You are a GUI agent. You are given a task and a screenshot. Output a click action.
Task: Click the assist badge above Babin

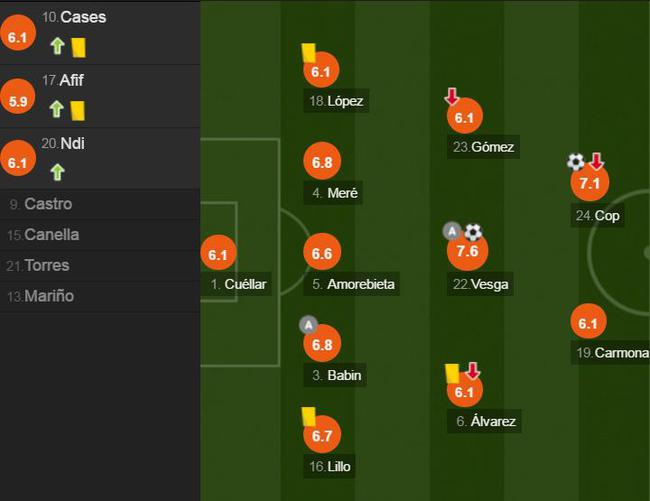308,324
